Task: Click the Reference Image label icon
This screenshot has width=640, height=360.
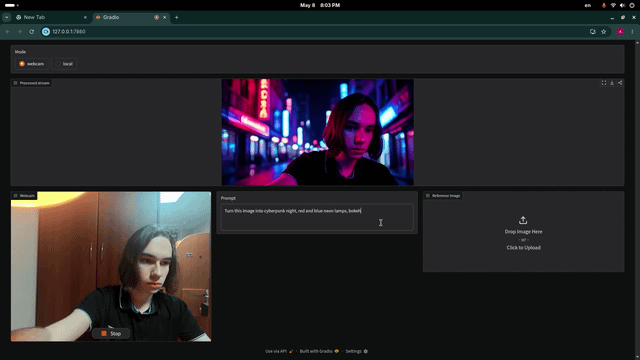Action: pos(428,196)
